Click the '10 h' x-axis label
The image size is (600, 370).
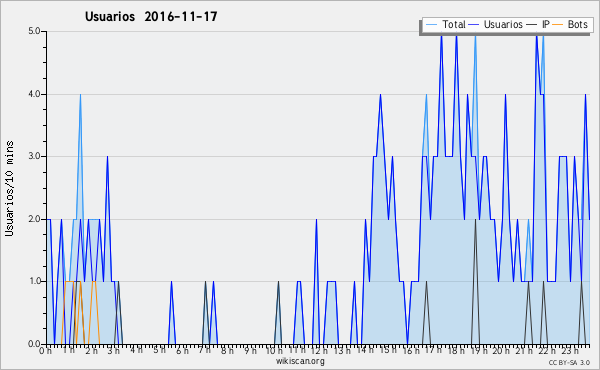274,350
